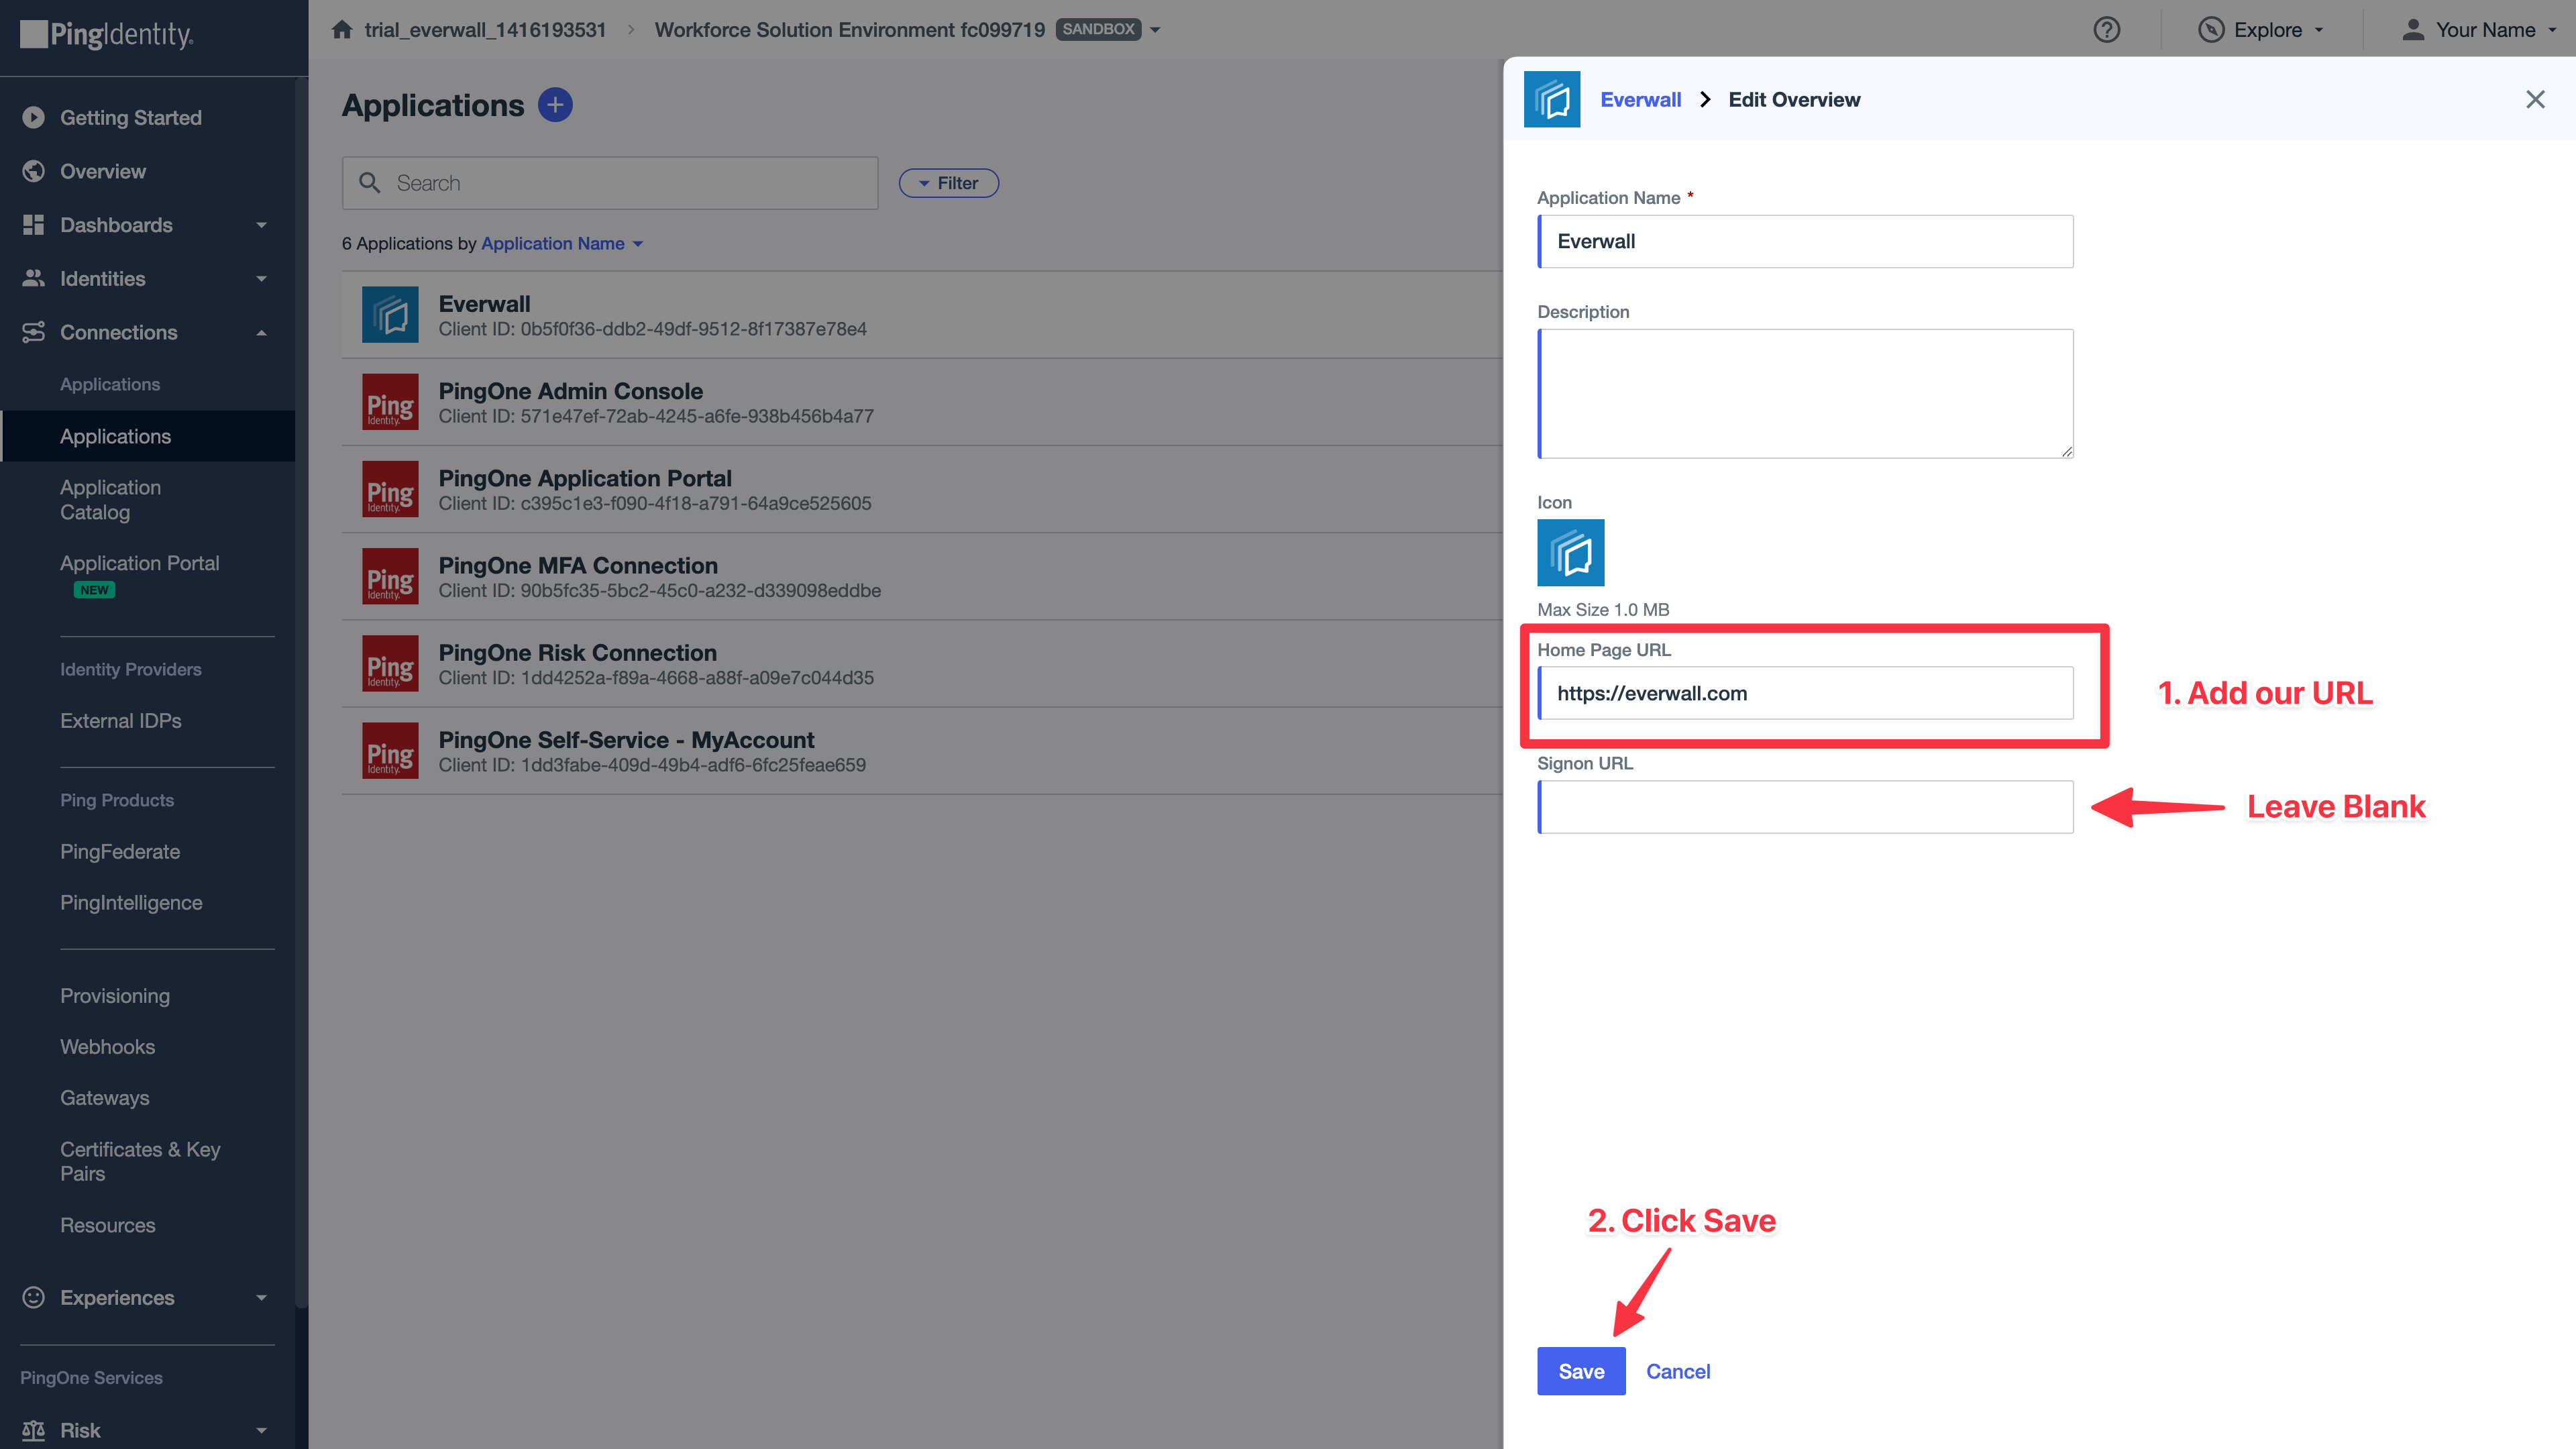
Task: Click the Everwall icon in panel header
Action: (1552, 99)
